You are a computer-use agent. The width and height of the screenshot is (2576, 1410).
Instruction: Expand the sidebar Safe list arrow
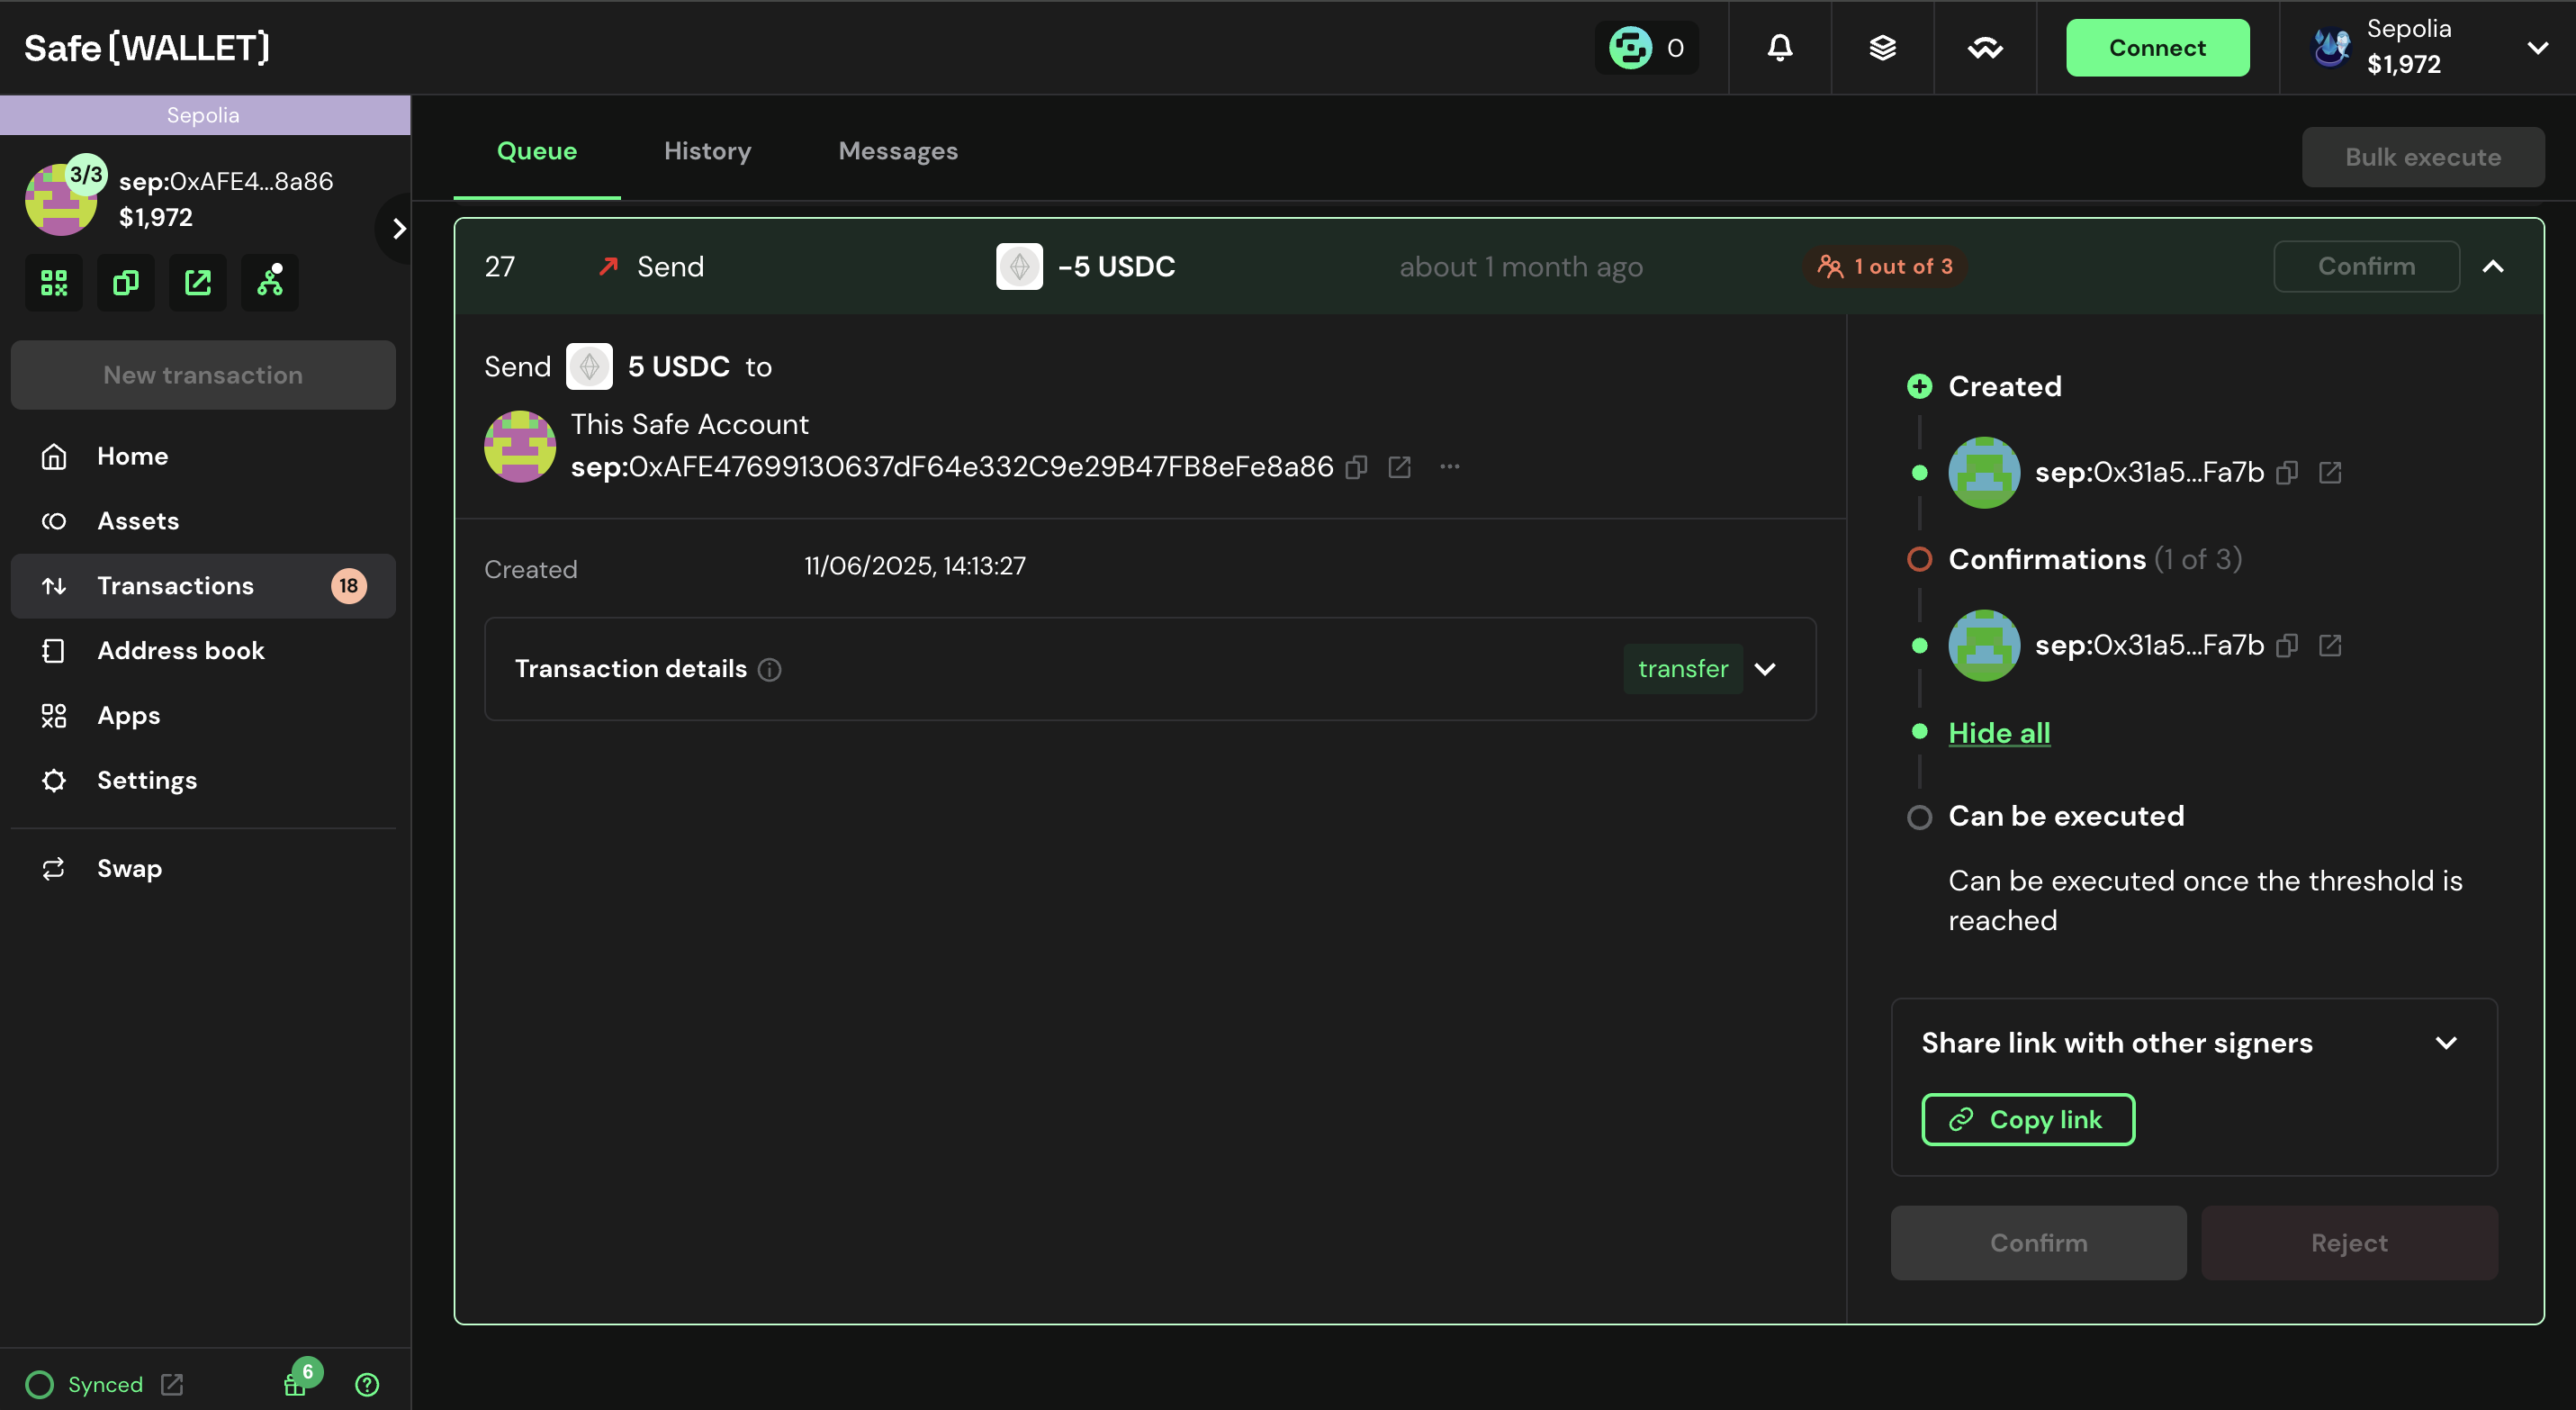[397, 229]
